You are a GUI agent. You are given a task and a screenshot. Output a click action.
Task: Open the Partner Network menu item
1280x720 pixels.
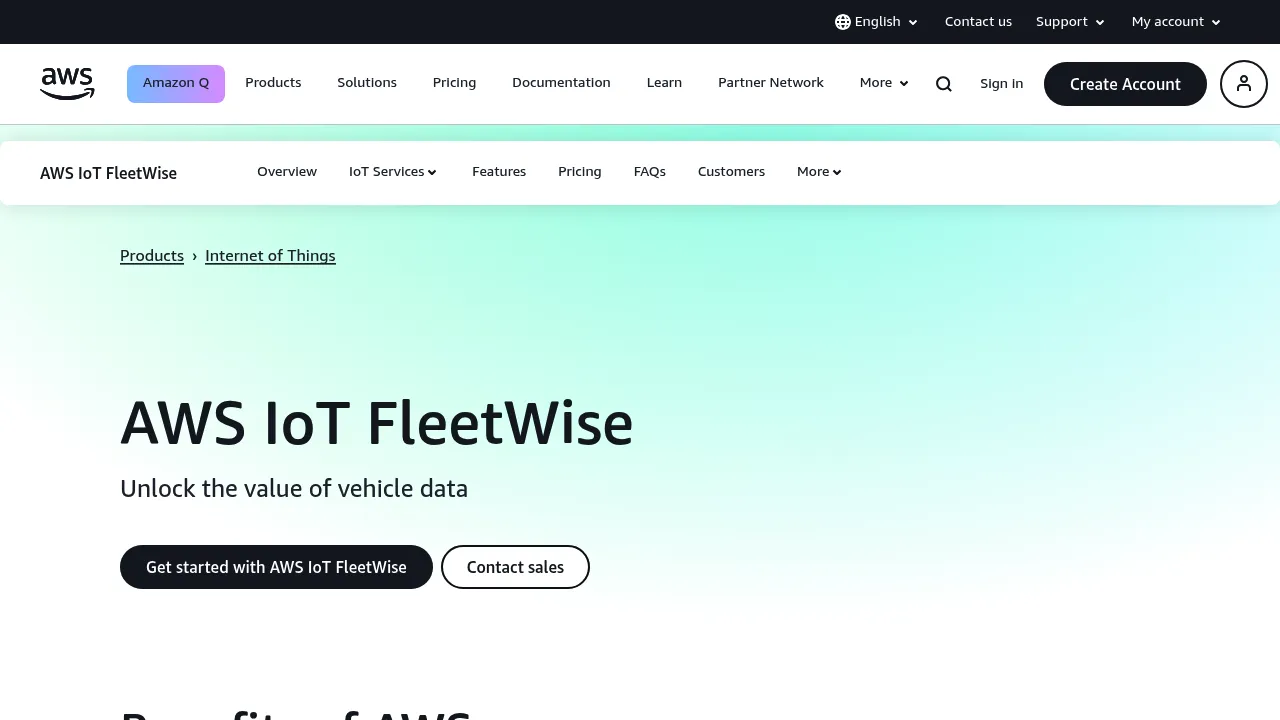click(771, 83)
